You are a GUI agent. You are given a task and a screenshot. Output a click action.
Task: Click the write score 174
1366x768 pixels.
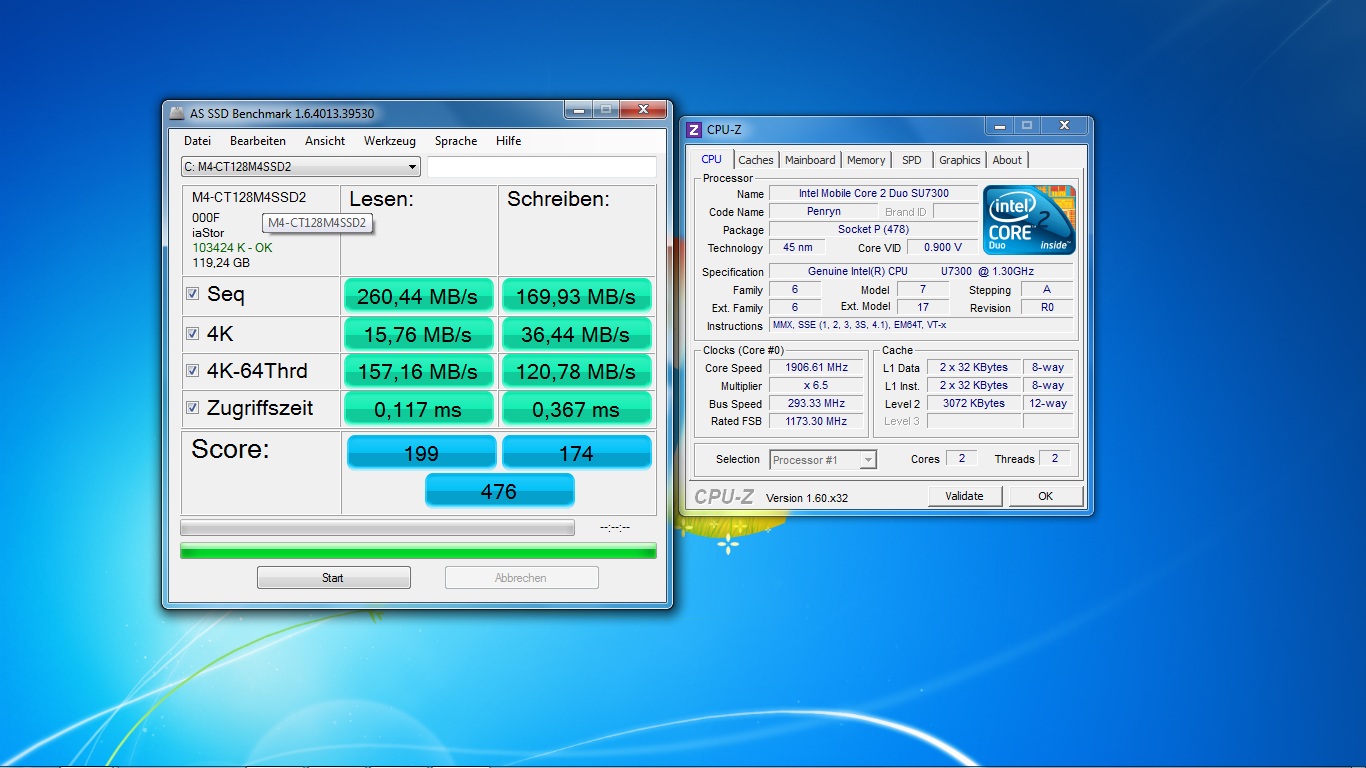pos(576,452)
